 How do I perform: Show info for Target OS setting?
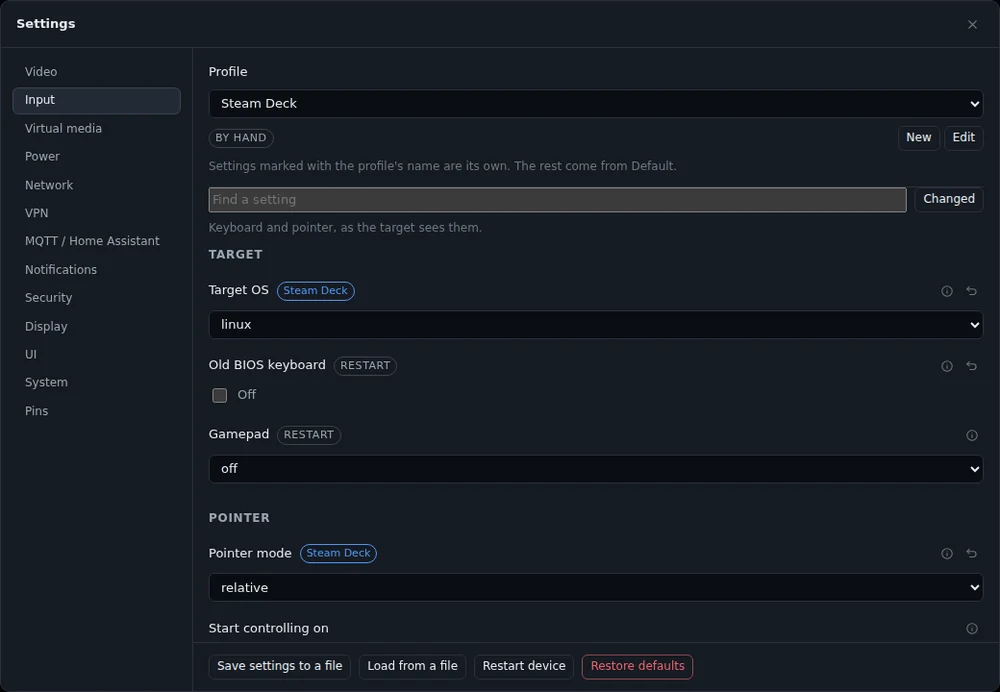(946, 291)
